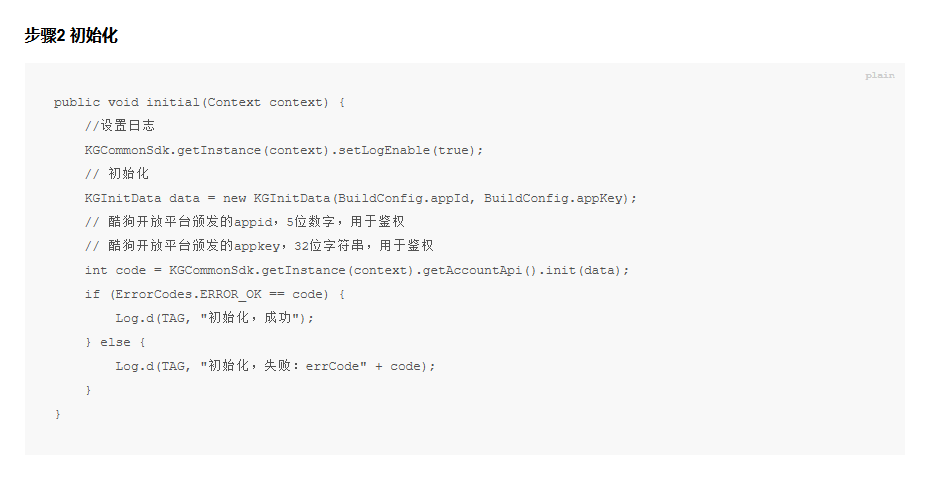Click the setLogEnable(true) code line

283,150
